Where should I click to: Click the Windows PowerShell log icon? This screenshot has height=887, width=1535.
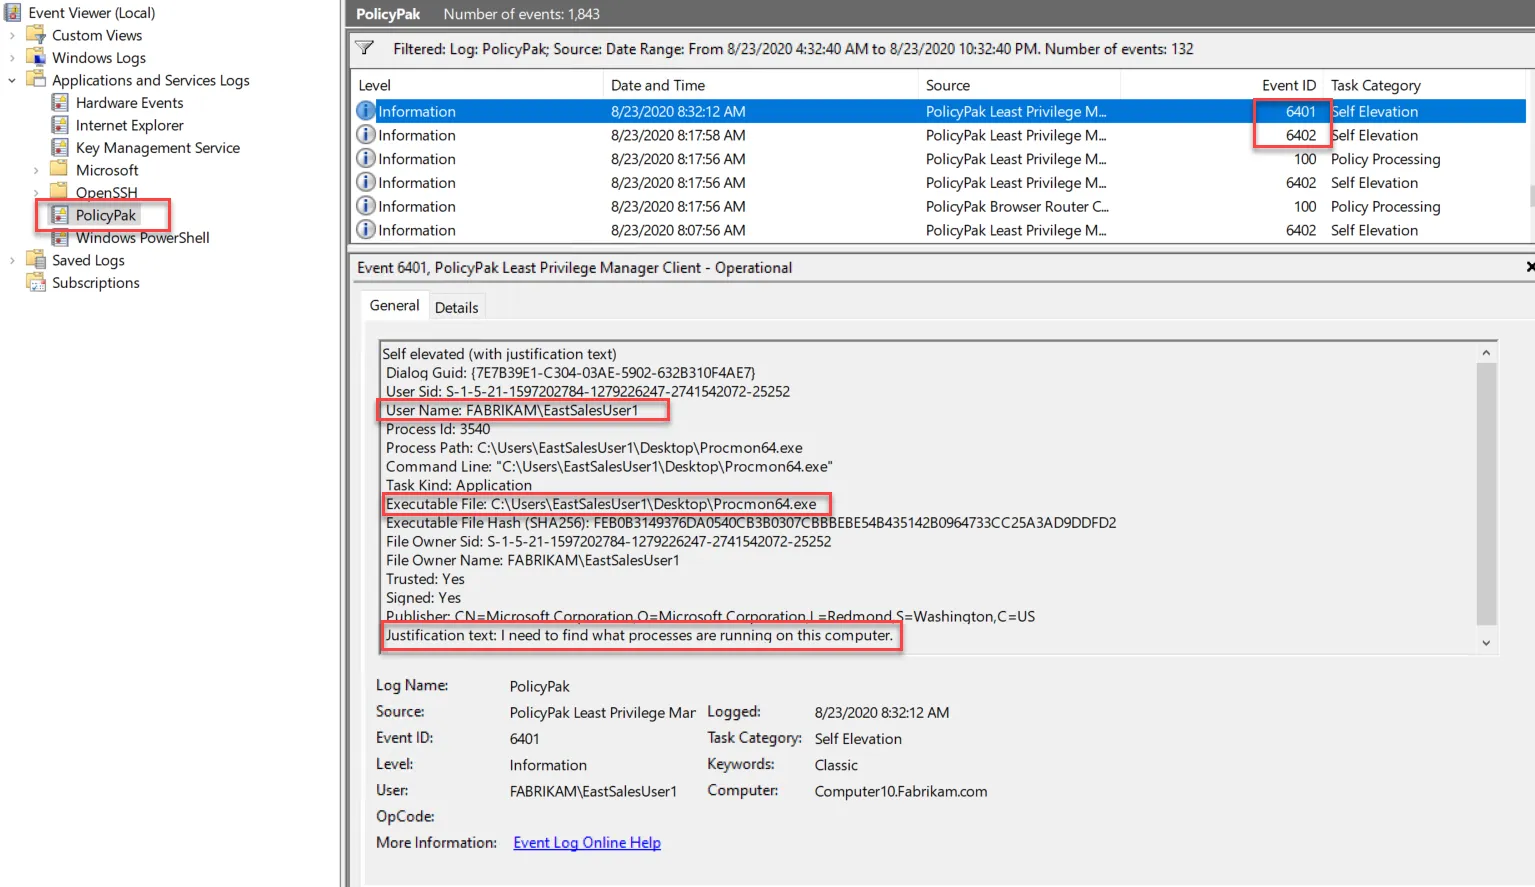[60, 238]
